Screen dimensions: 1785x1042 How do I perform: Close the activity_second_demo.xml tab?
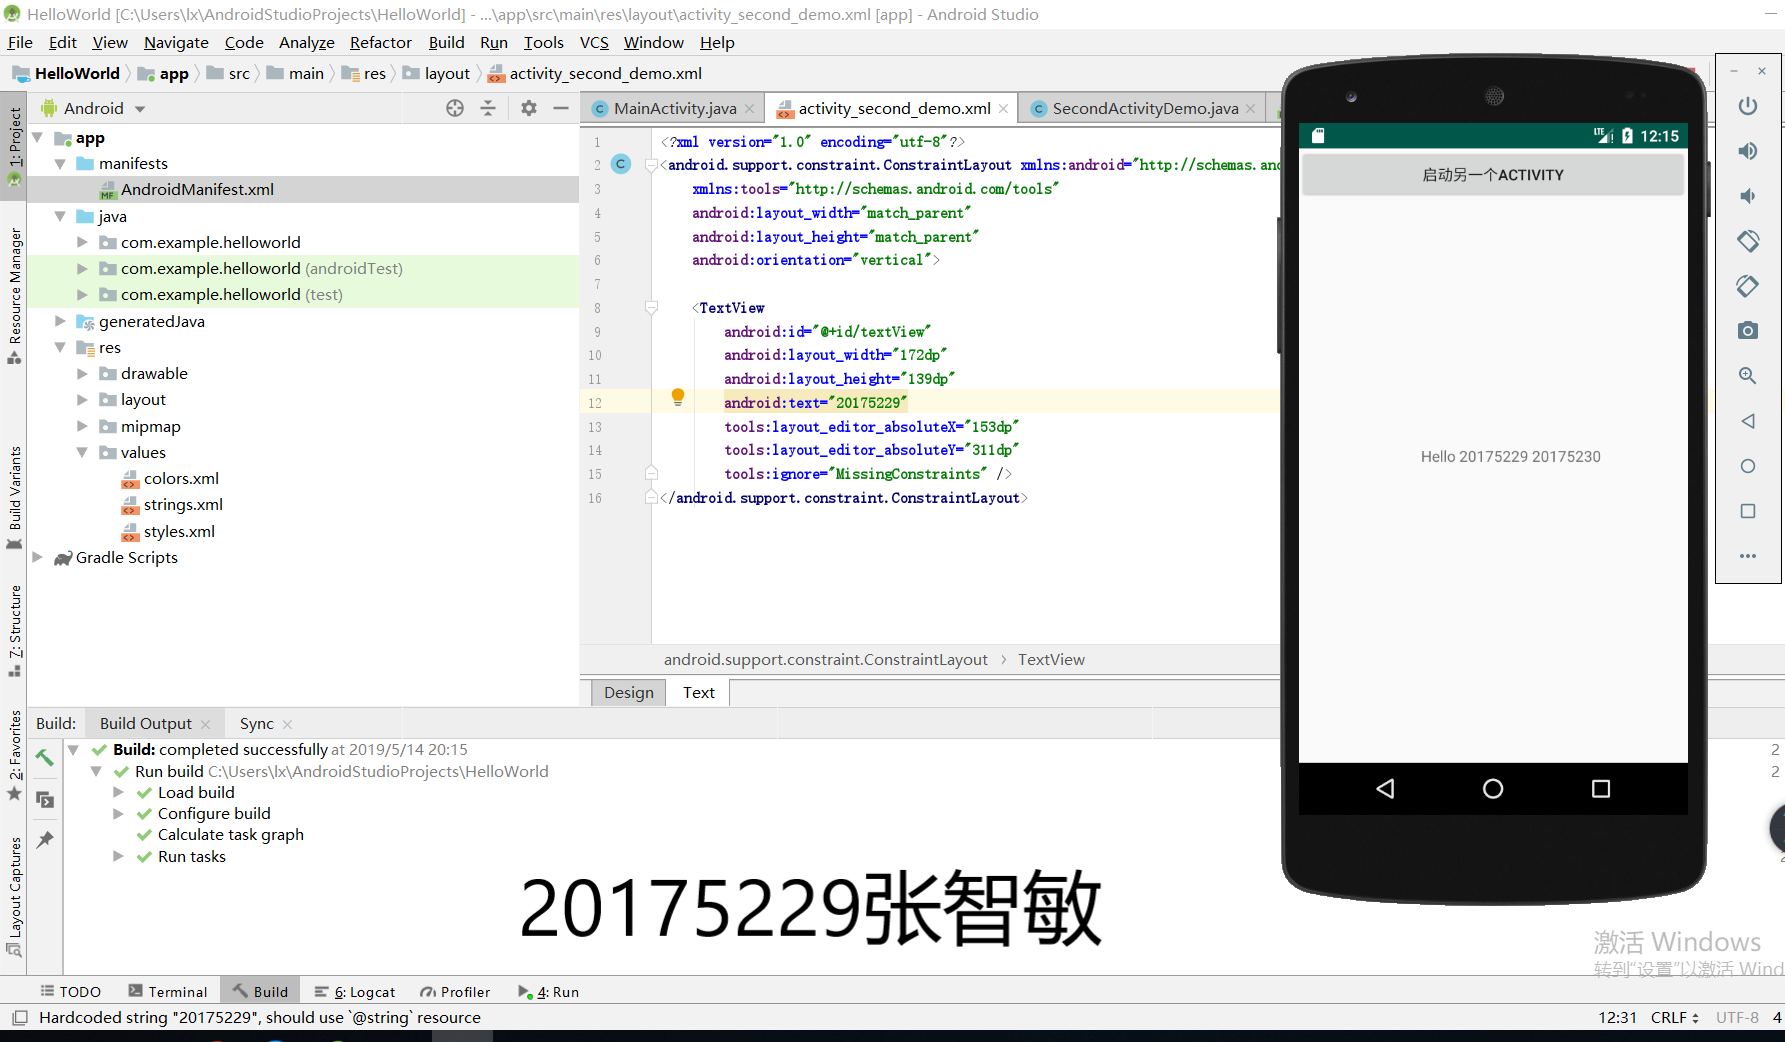1003,108
